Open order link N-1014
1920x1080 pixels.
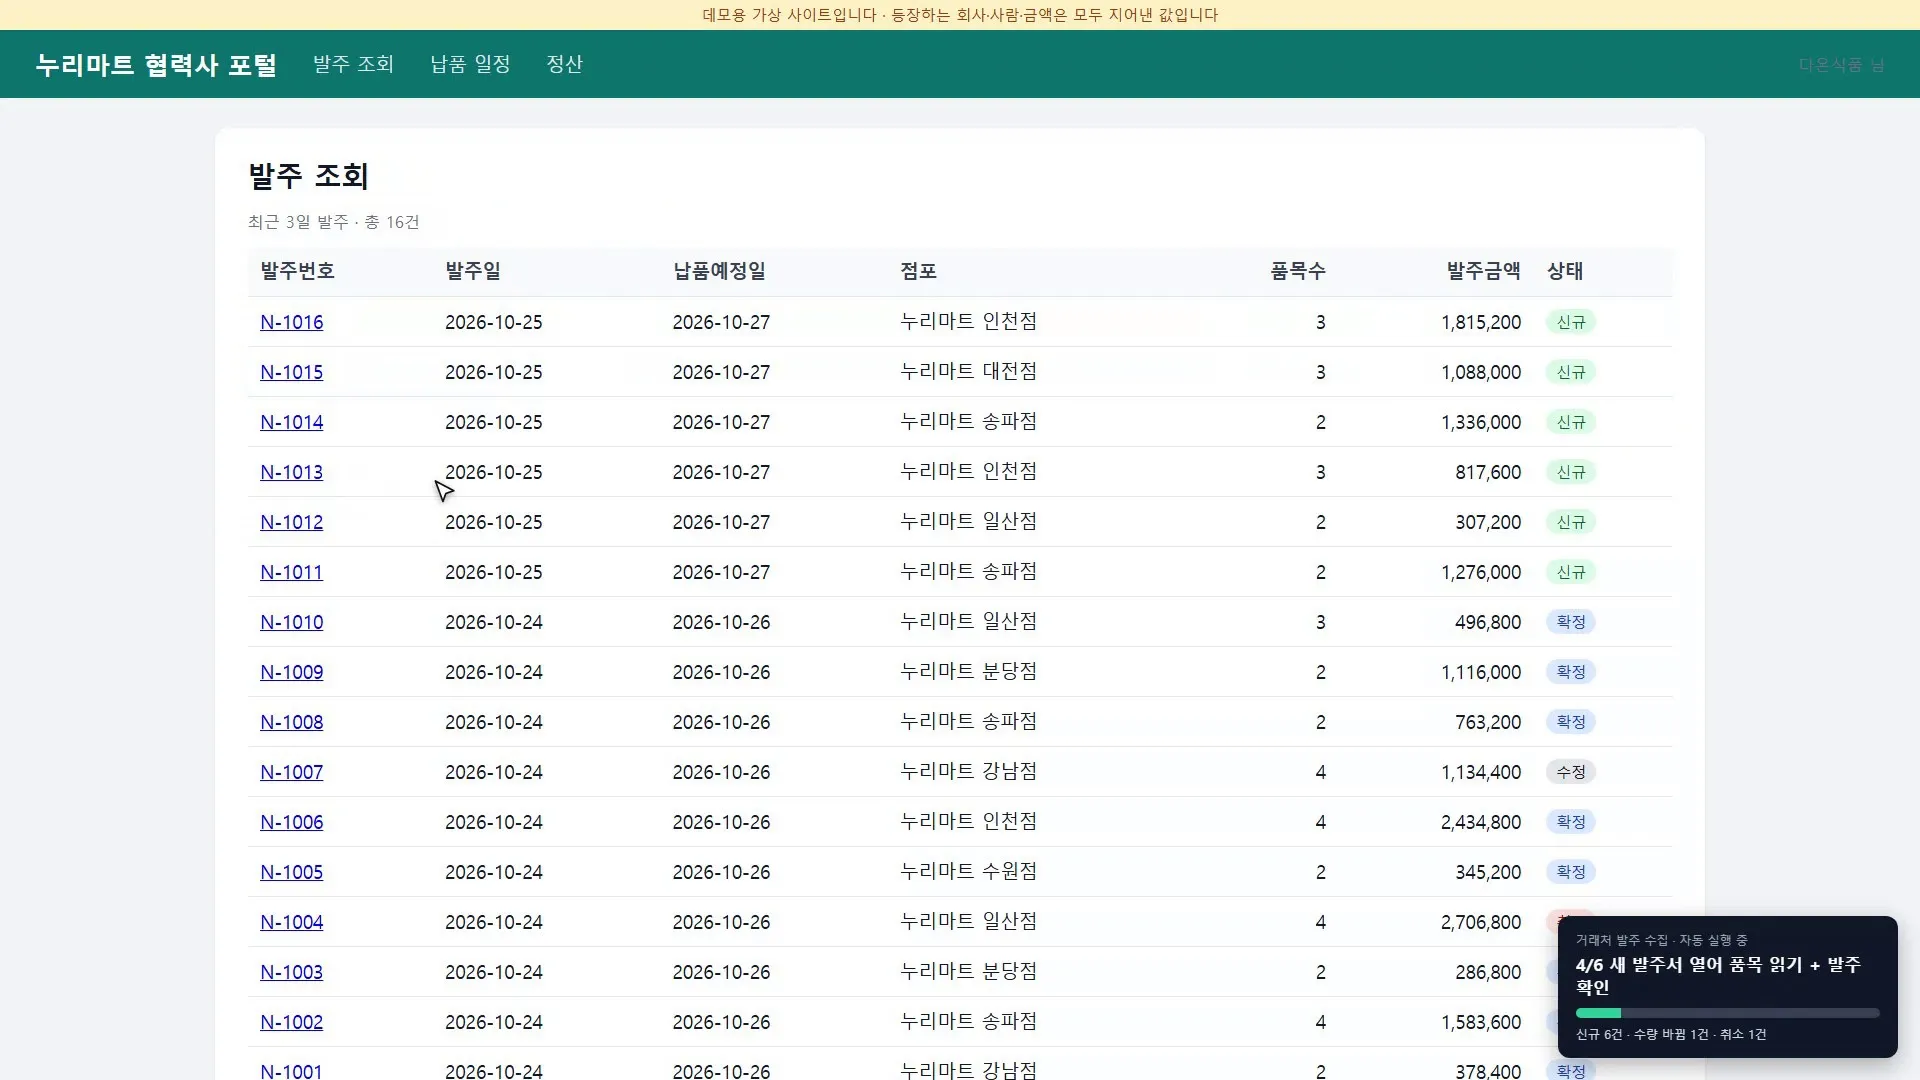[291, 422]
